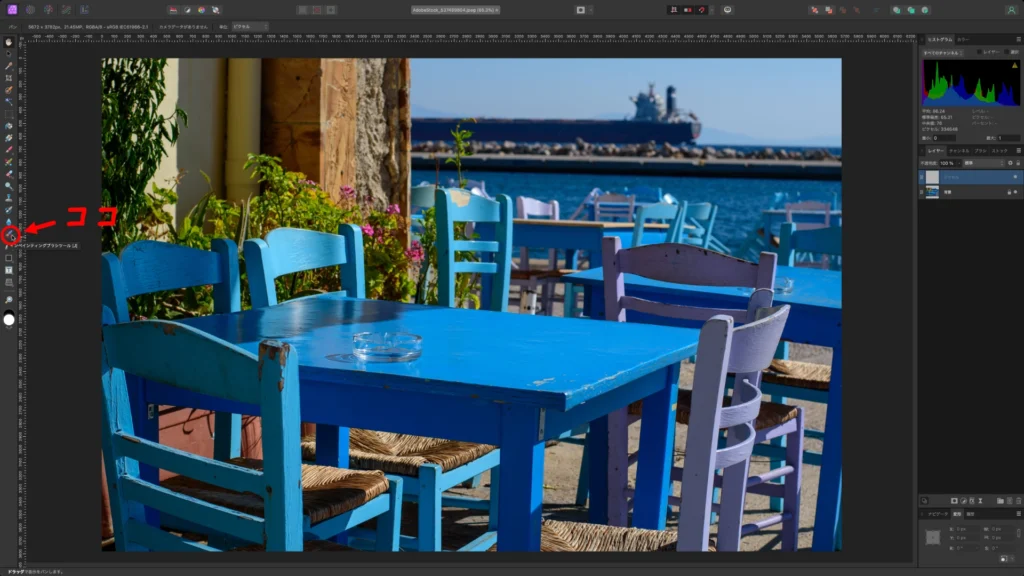Click the layer opacity 100 % field
Screen dimensions: 1024x576
click(947, 162)
